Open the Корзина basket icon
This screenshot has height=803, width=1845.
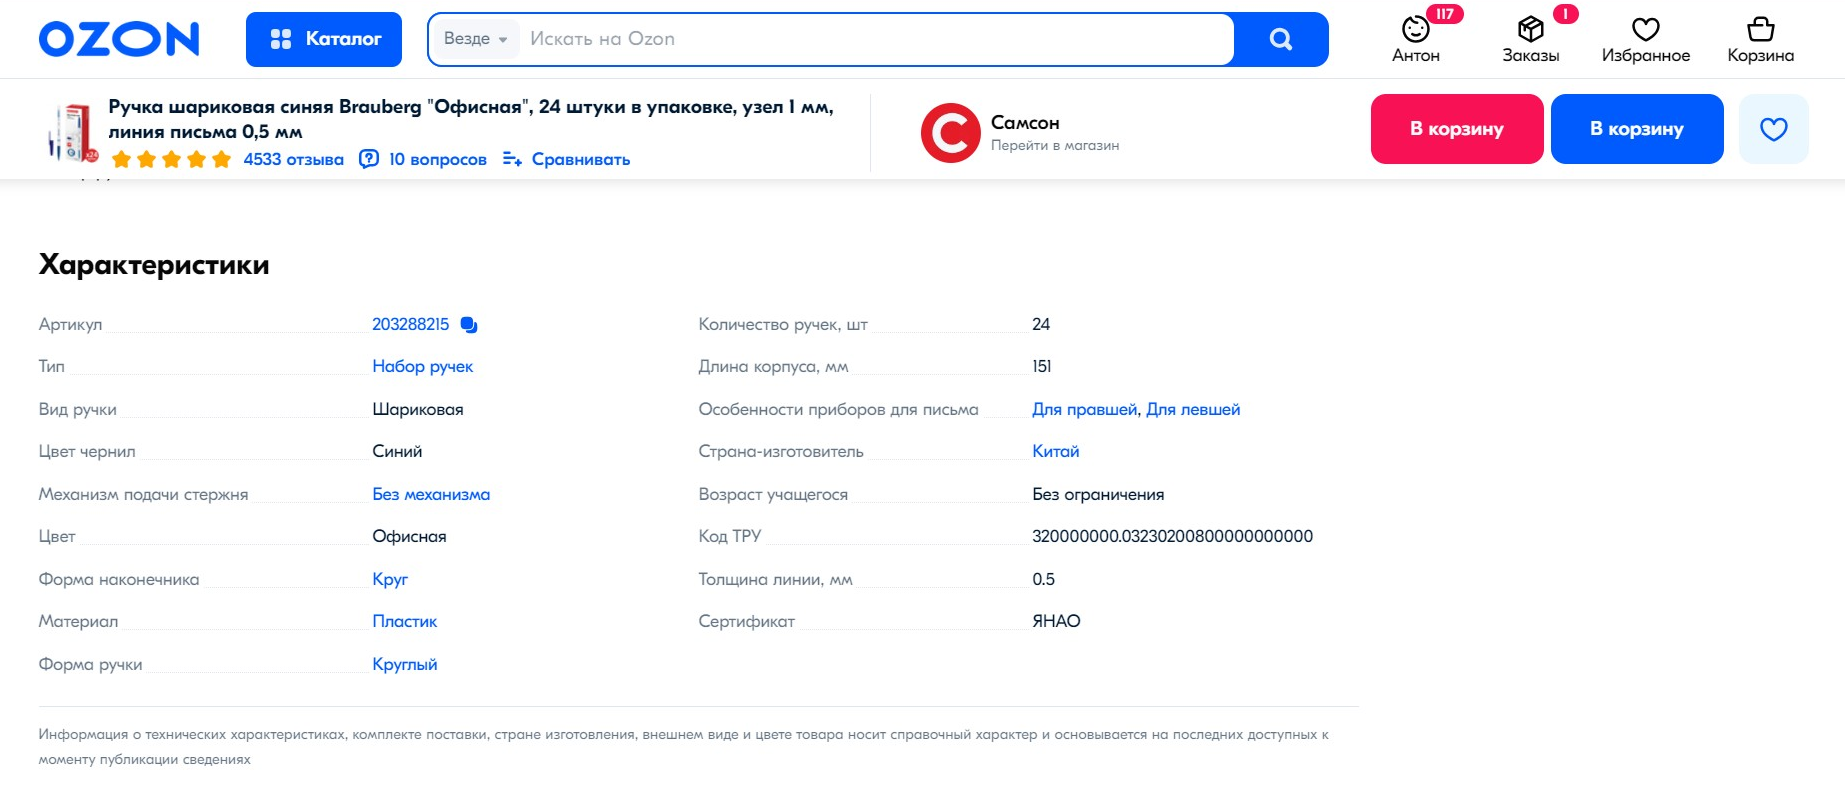coord(1760,30)
